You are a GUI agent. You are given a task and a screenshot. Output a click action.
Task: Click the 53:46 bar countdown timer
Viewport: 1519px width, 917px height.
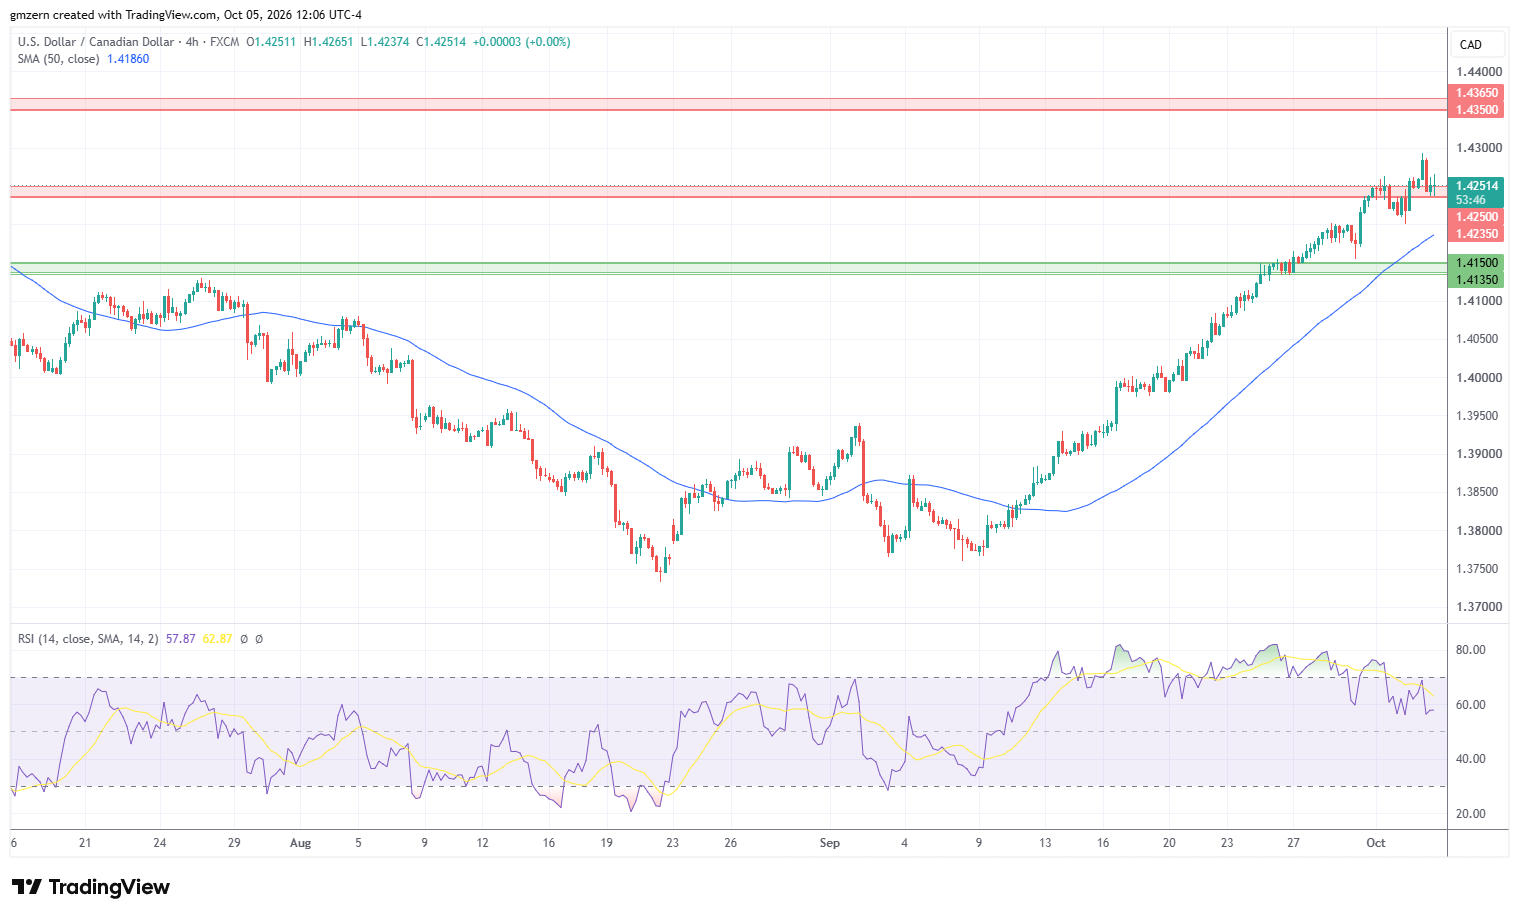[1470, 200]
